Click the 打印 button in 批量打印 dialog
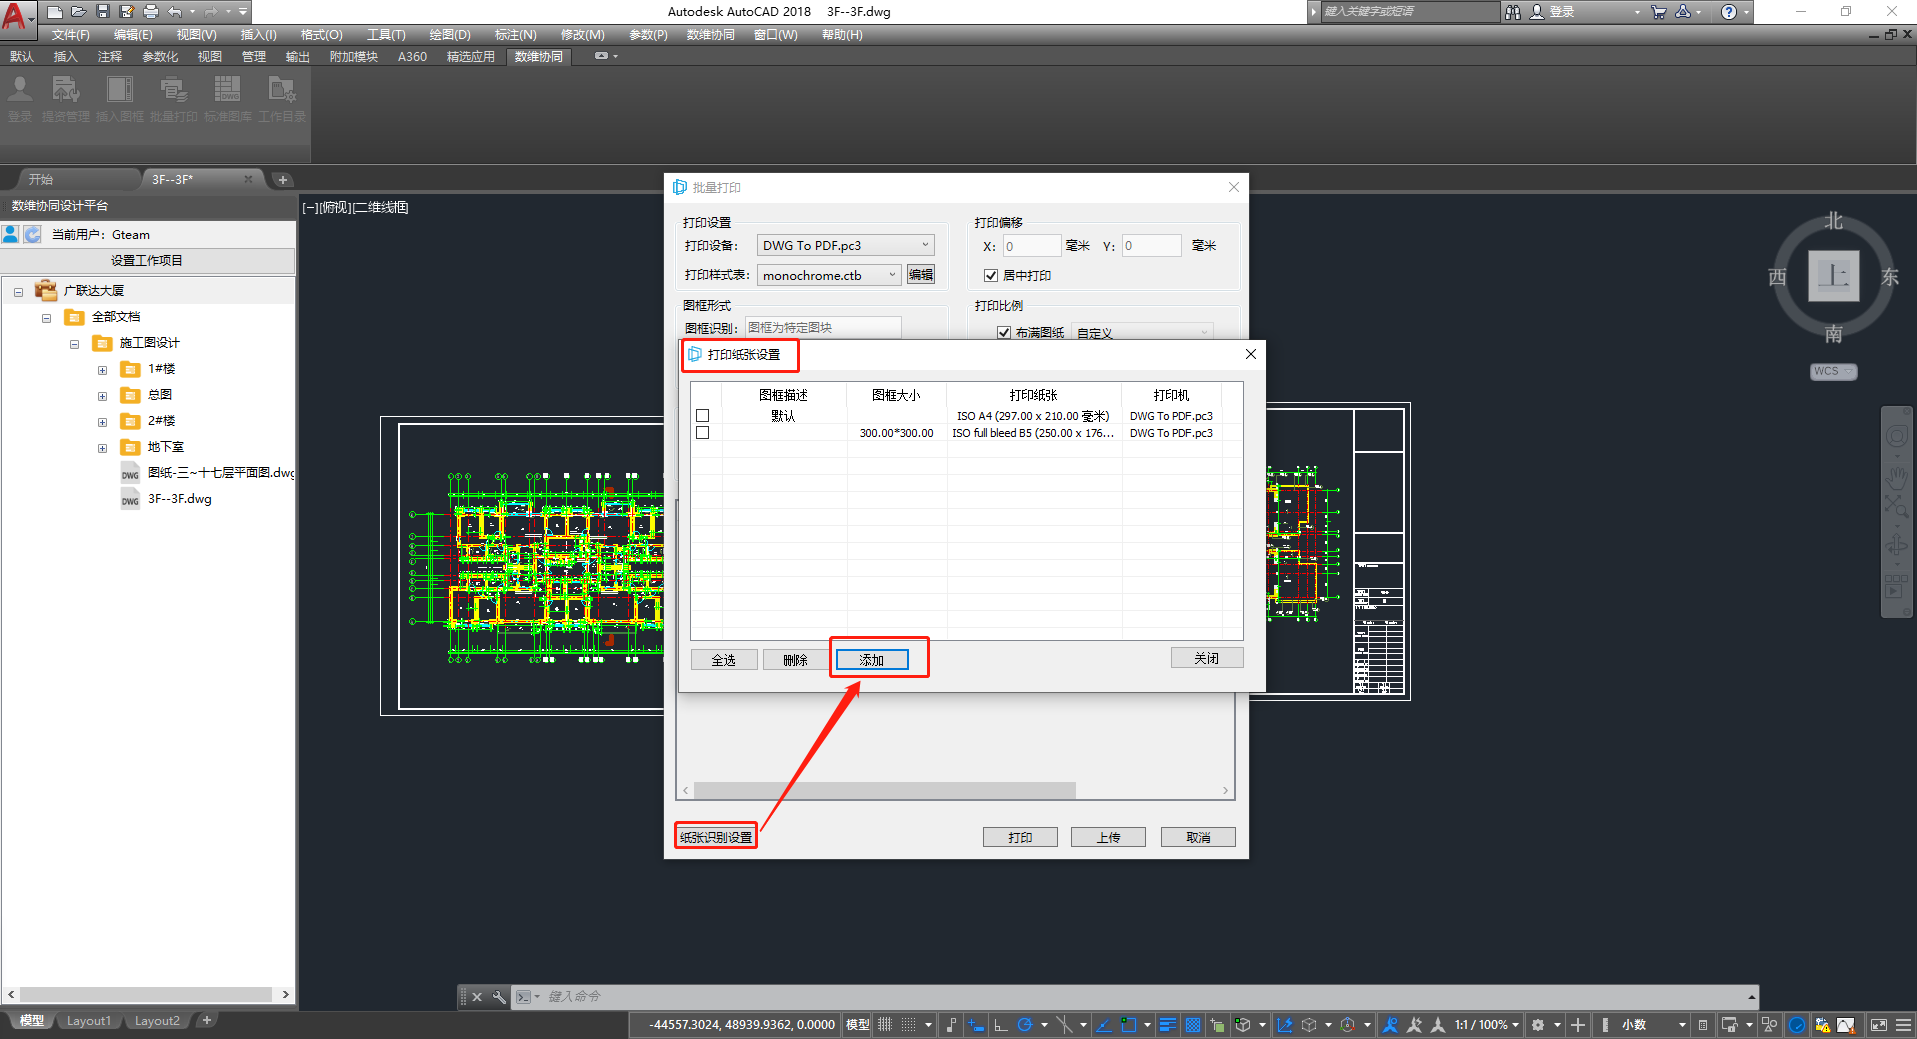Viewport: 1917px width, 1039px height. point(1020,837)
